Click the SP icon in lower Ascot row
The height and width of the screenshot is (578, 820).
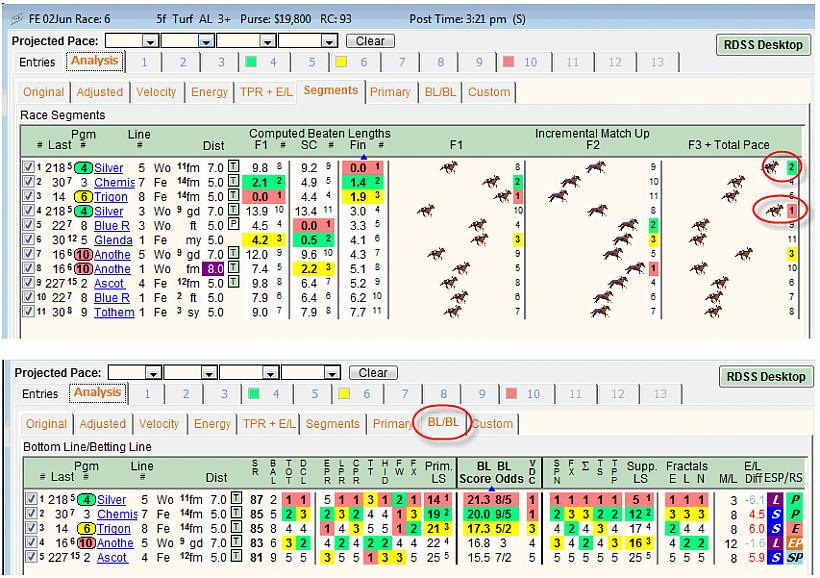tap(794, 558)
